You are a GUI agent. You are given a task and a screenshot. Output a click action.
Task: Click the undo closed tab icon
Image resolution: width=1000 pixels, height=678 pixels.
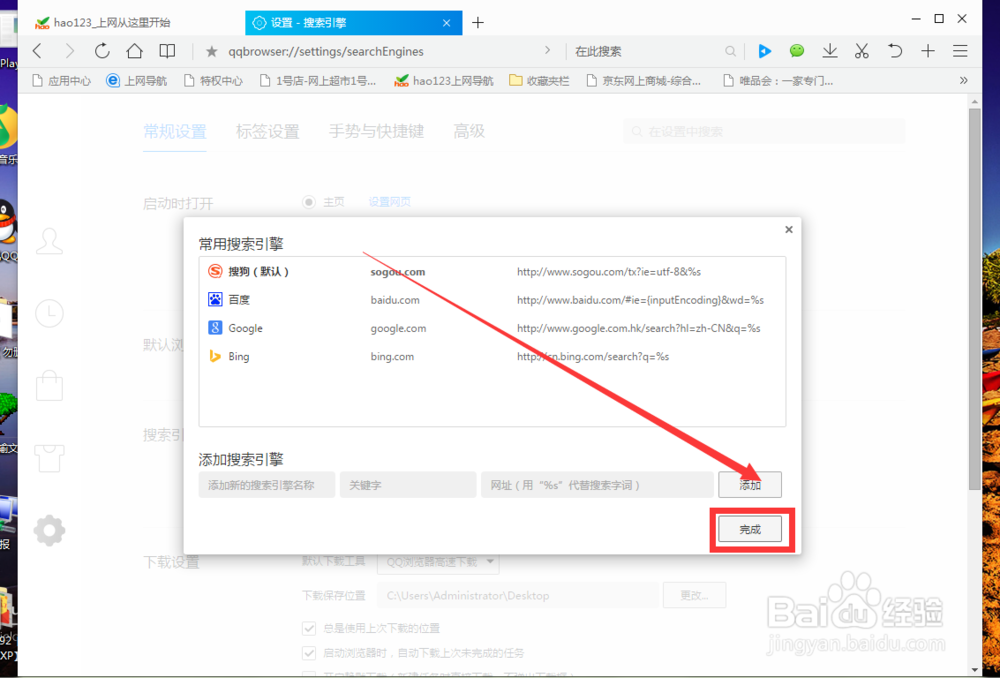click(895, 51)
